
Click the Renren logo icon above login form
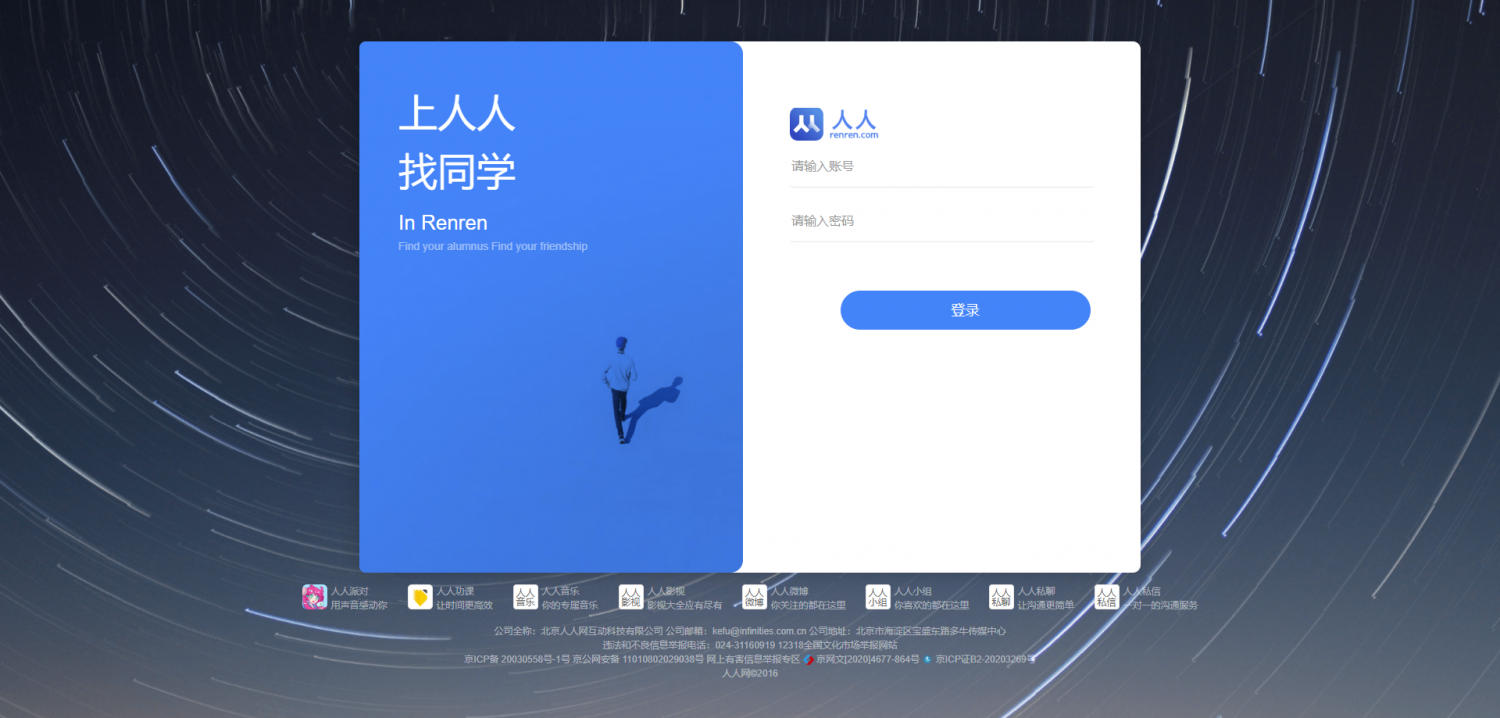(806, 124)
